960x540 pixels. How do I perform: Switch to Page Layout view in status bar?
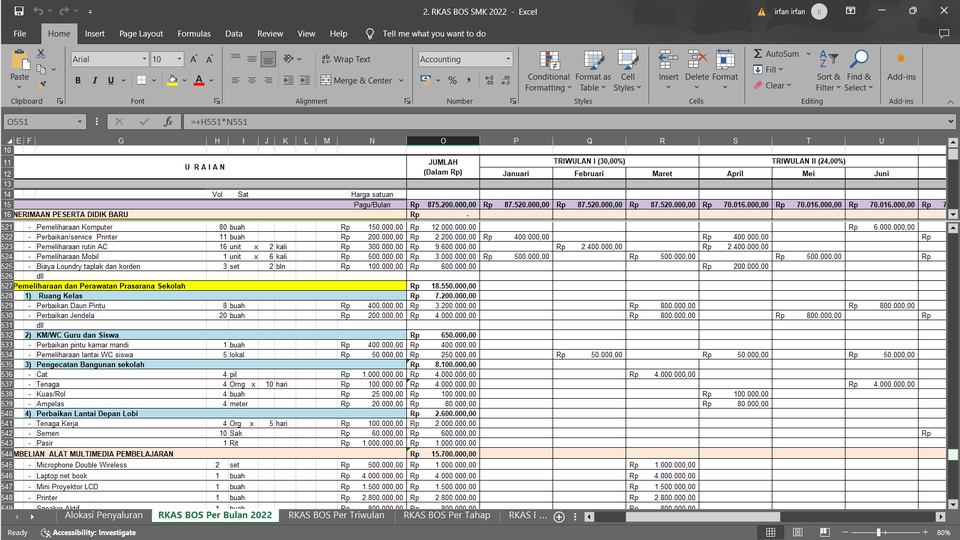tap(798, 532)
